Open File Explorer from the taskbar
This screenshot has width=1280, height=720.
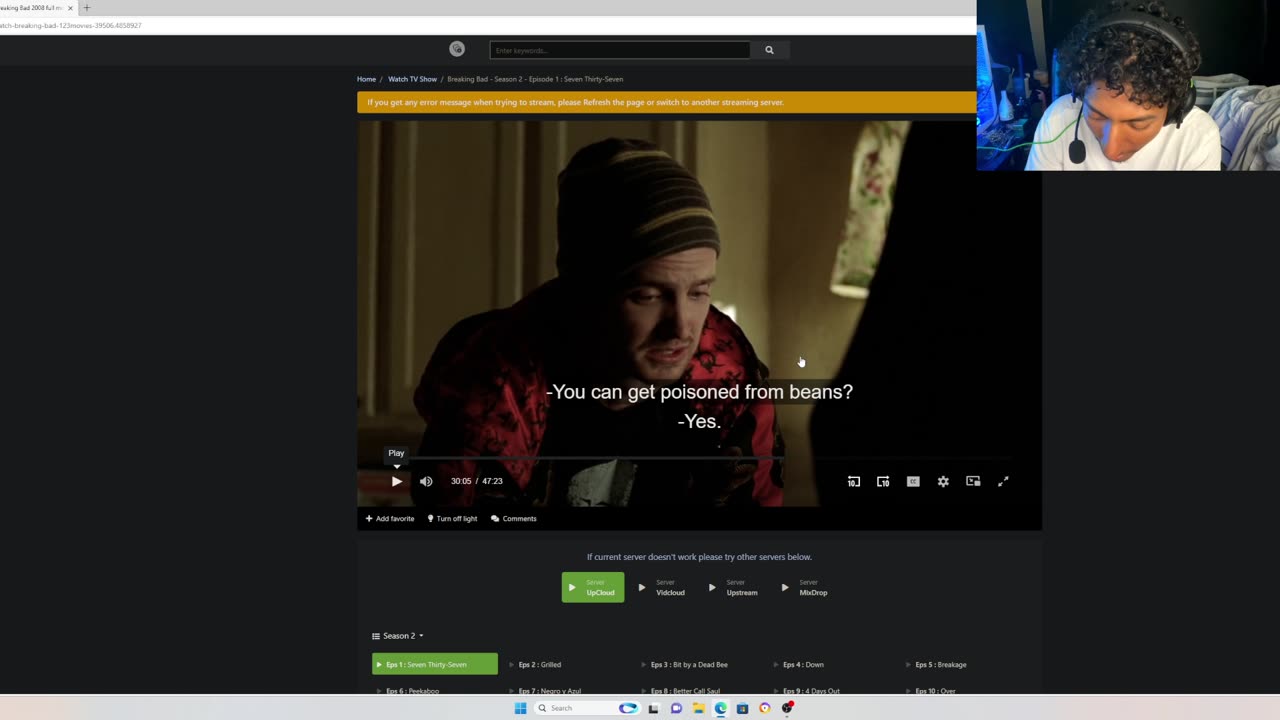pyautogui.click(x=698, y=708)
